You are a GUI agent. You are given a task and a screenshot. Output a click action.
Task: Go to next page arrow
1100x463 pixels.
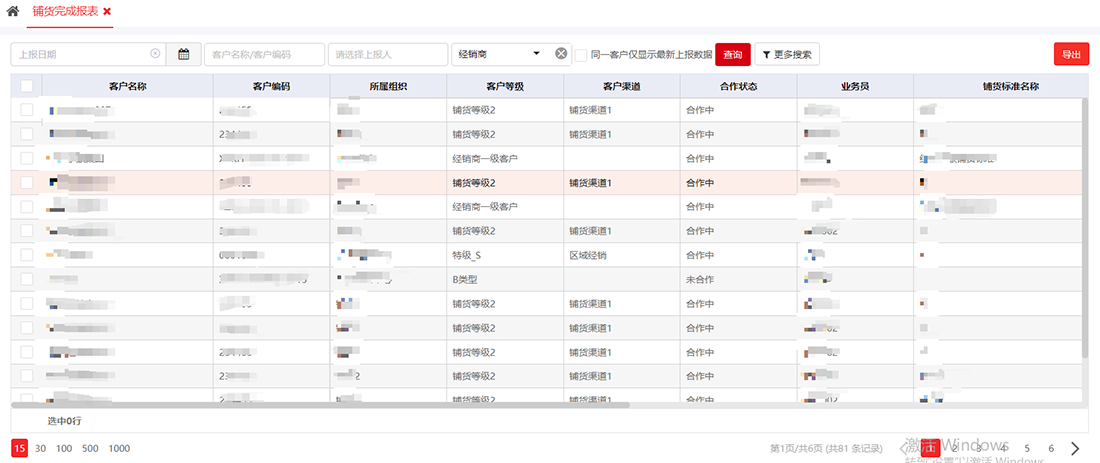point(1075,448)
